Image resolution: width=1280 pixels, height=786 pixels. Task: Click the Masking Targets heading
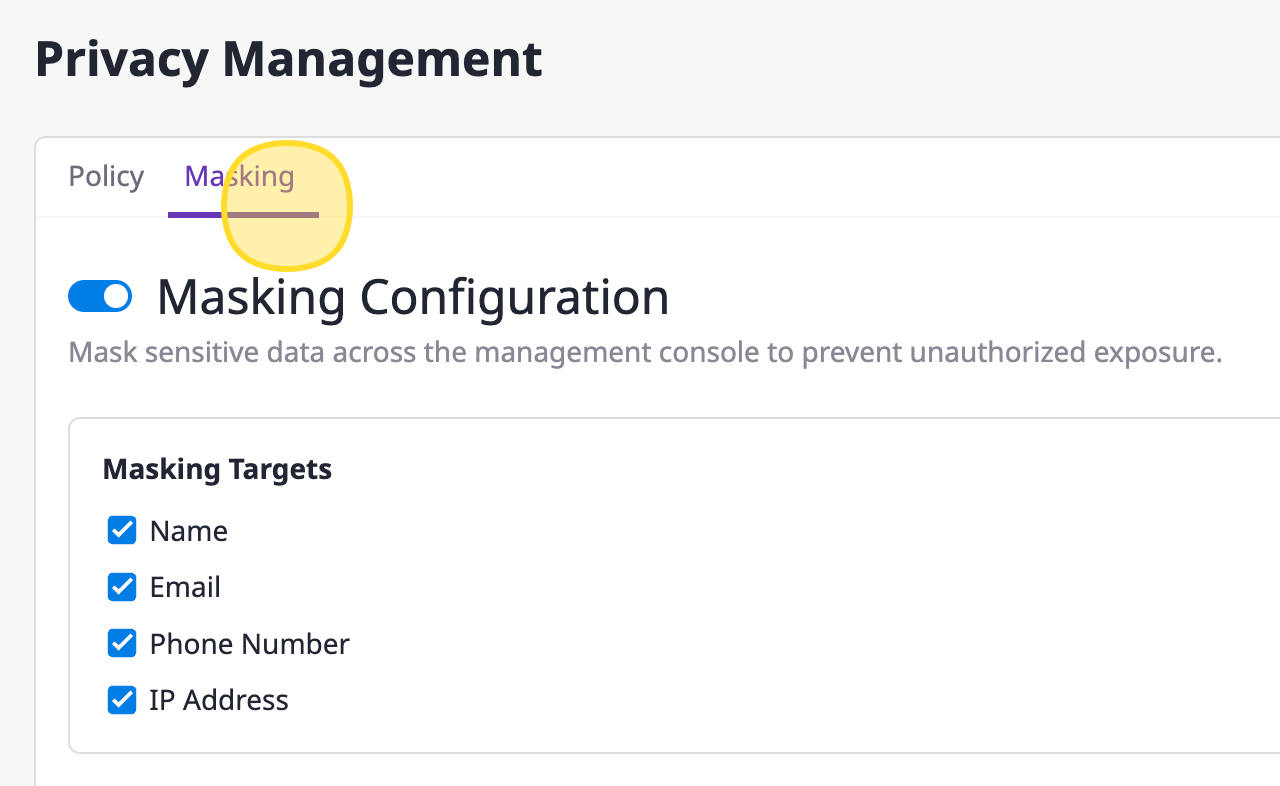[x=217, y=469]
